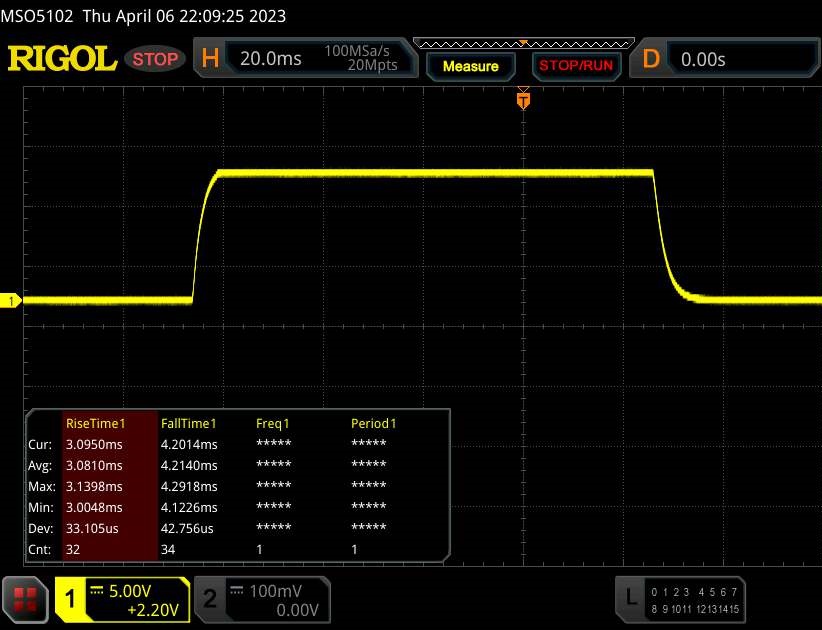Click the waveform memory overview bar

[x=524, y=43]
